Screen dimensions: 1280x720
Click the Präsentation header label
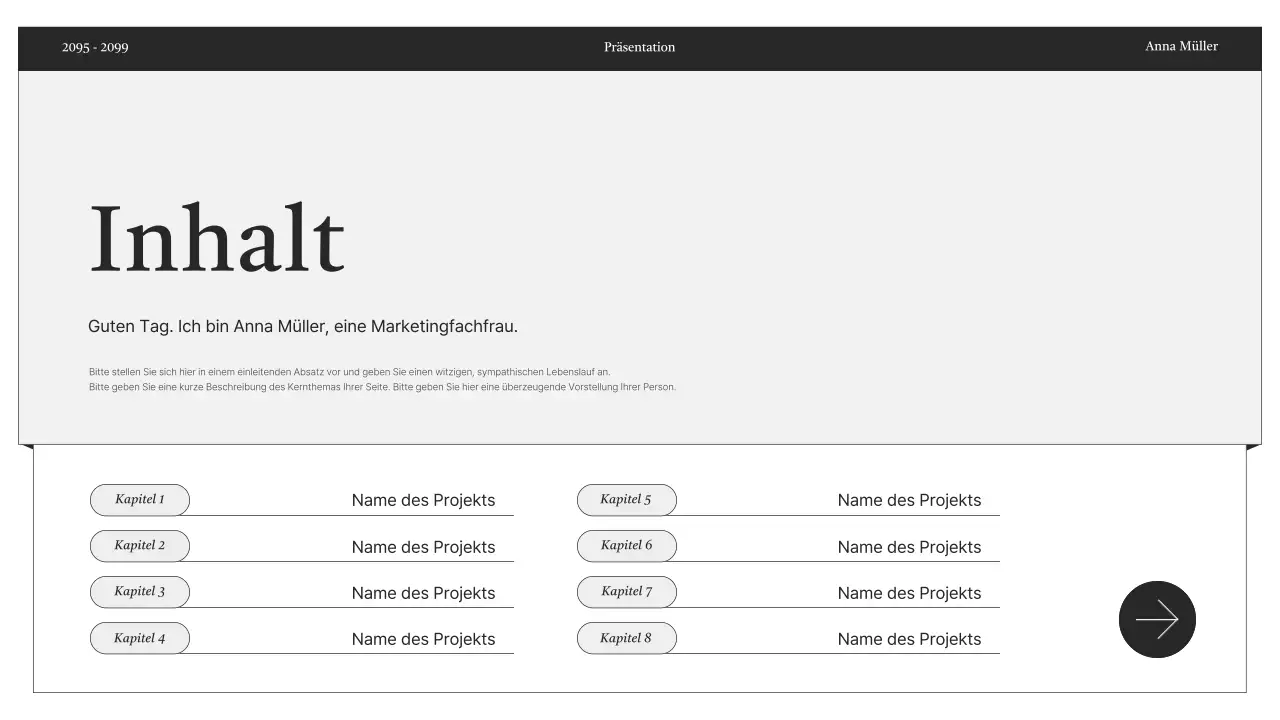[639, 47]
